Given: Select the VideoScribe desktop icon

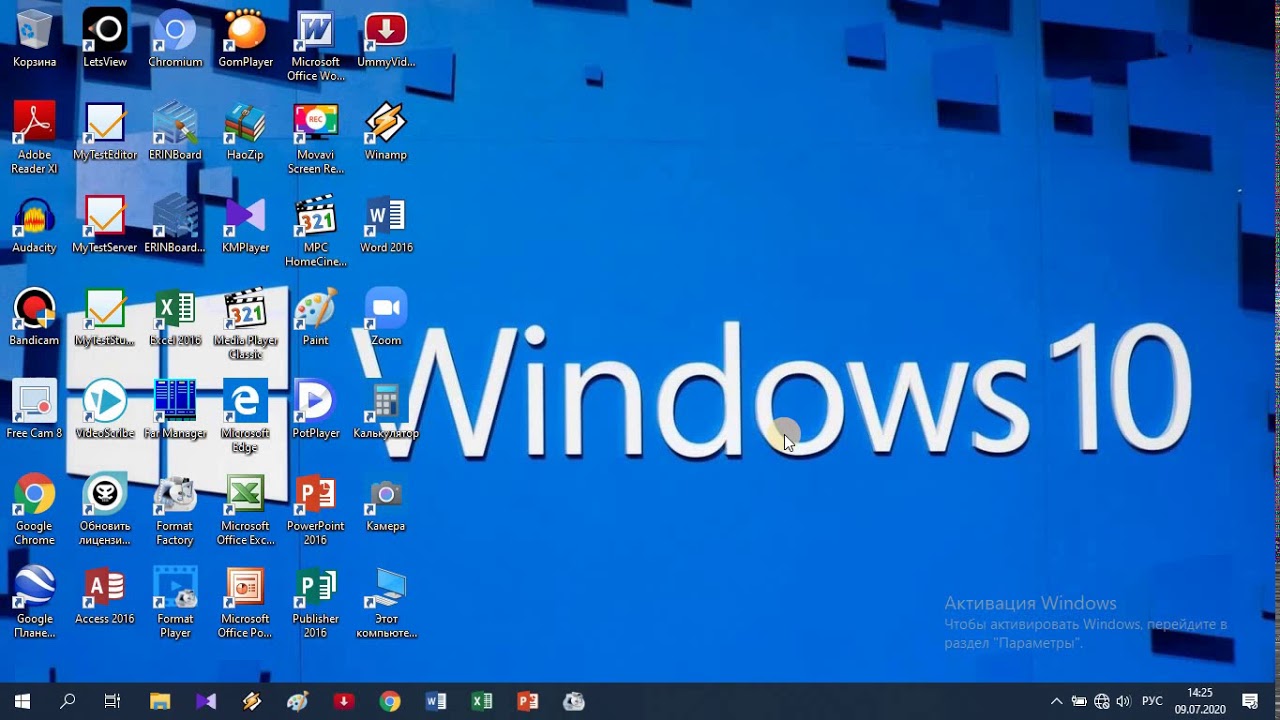Looking at the screenshot, I should click(105, 410).
